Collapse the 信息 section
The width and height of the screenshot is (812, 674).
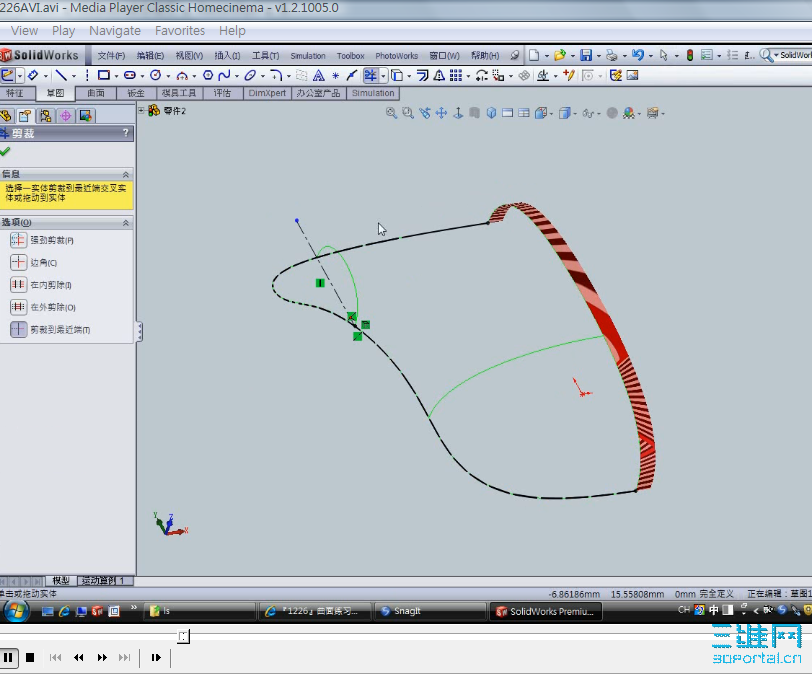tap(125, 174)
